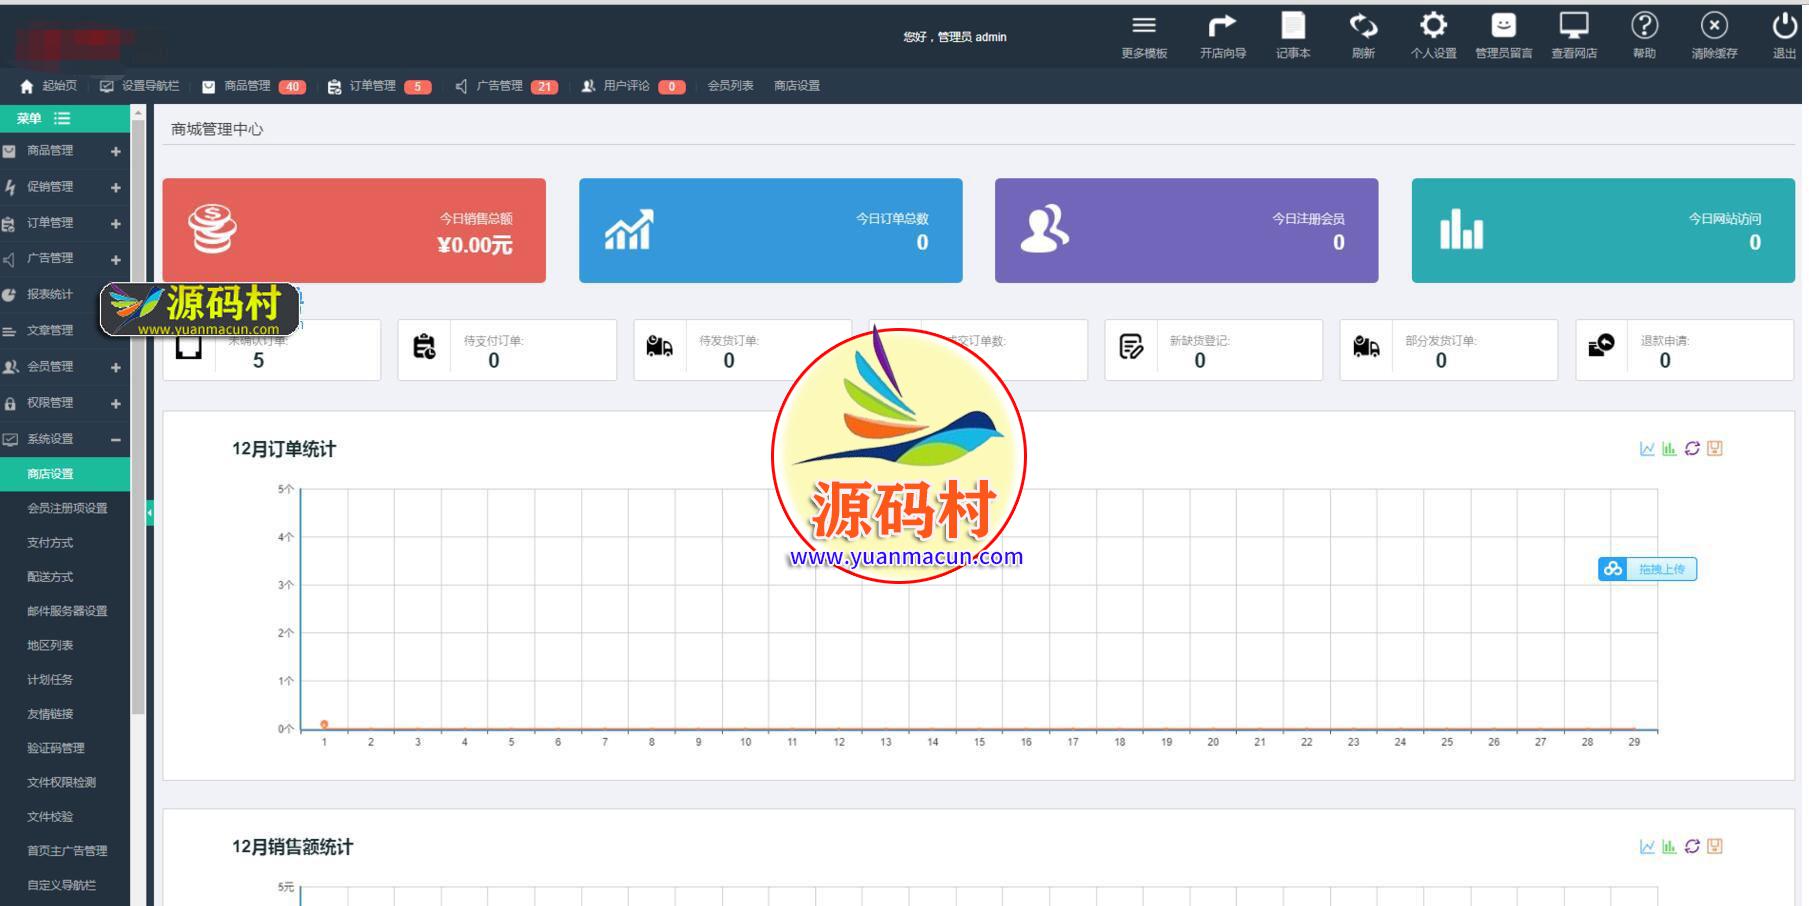Switch 12月销售额统计 chart to bar view
This screenshot has width=1809, height=906.
tap(1669, 847)
